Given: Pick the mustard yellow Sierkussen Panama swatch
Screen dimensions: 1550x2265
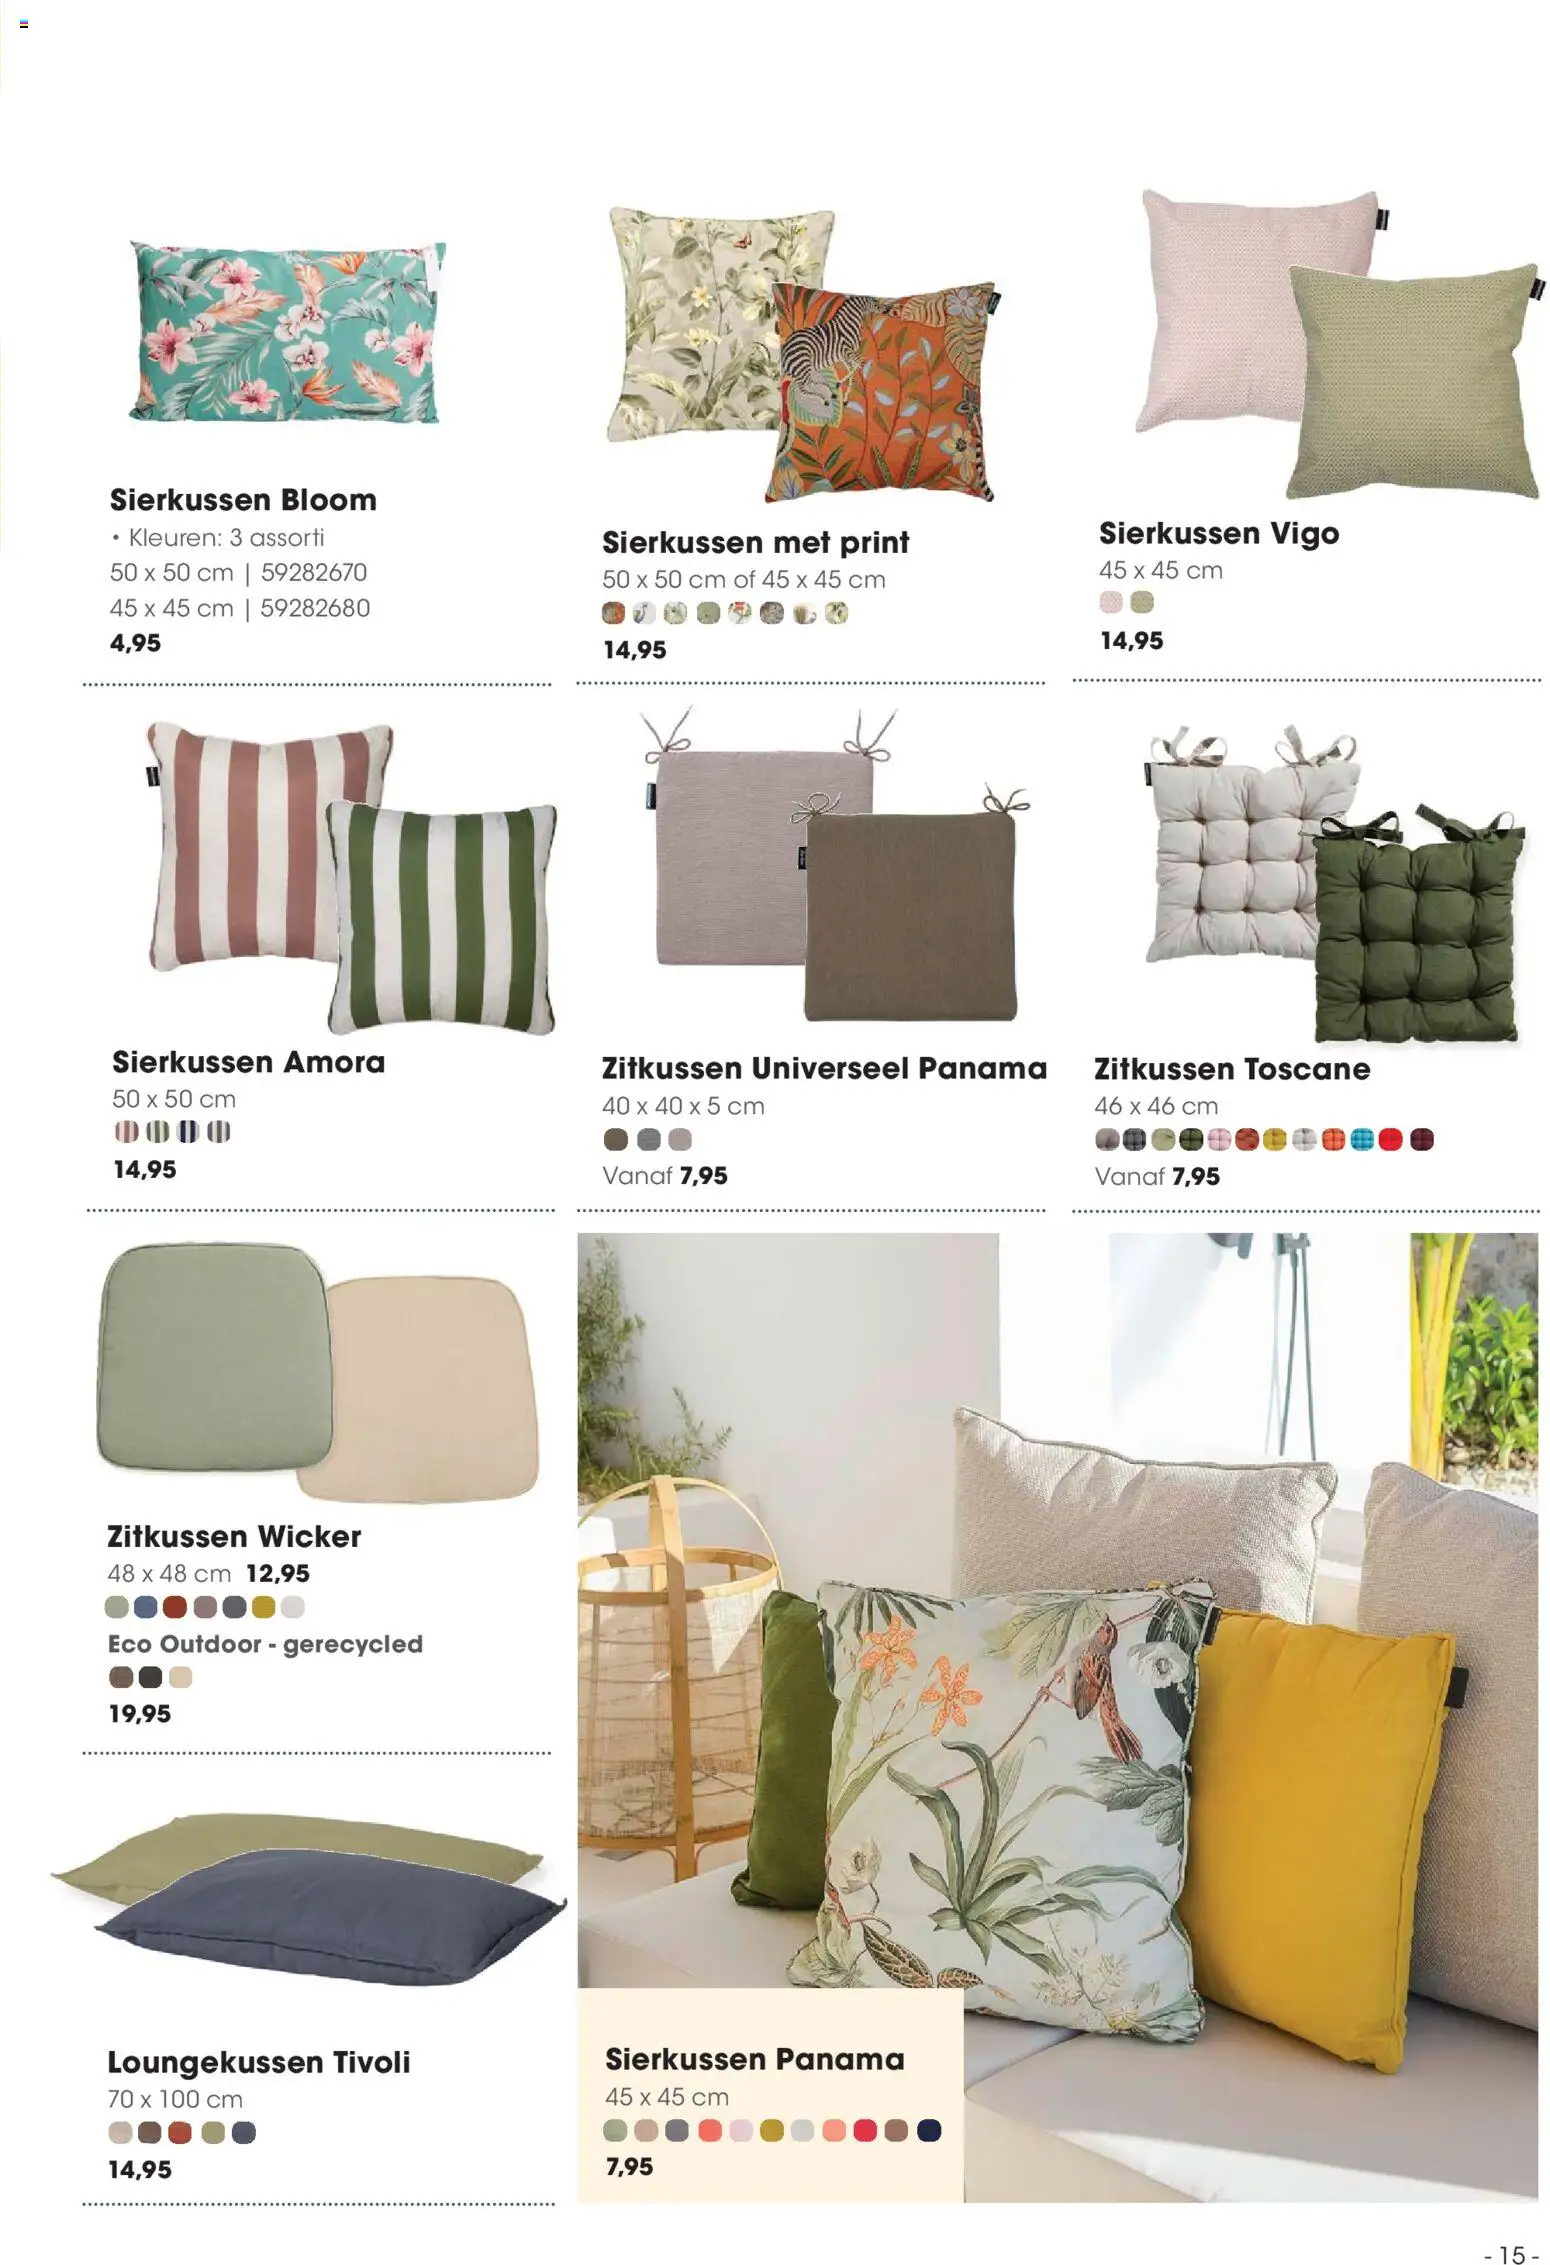Looking at the screenshot, I should (x=771, y=2131).
